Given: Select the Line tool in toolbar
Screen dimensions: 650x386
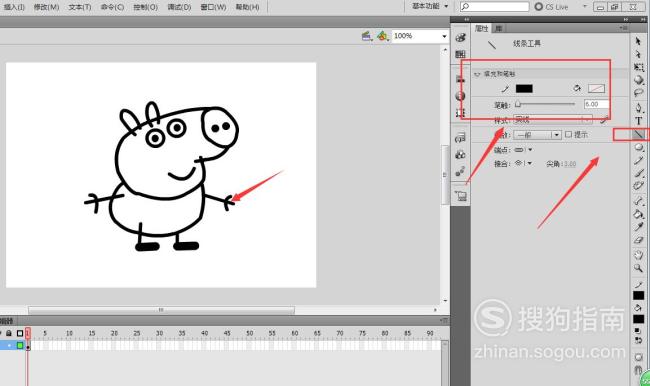Looking at the screenshot, I should 638,134.
